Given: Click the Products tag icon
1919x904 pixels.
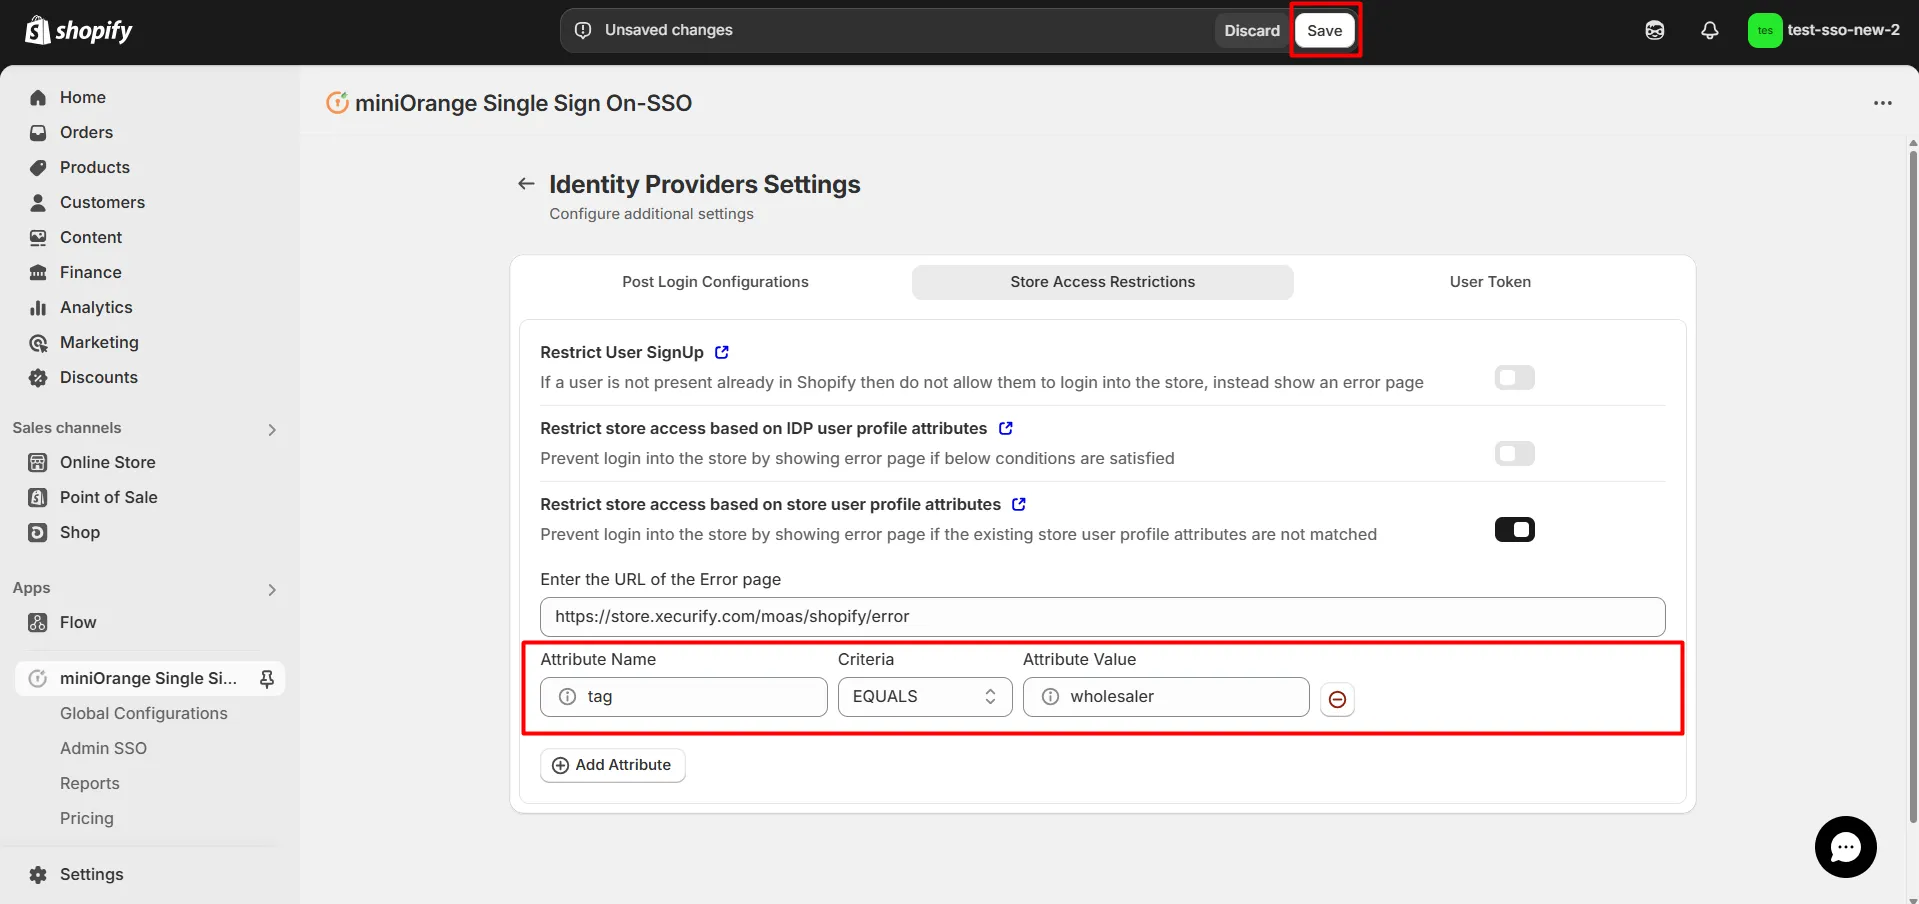Looking at the screenshot, I should tap(38, 167).
